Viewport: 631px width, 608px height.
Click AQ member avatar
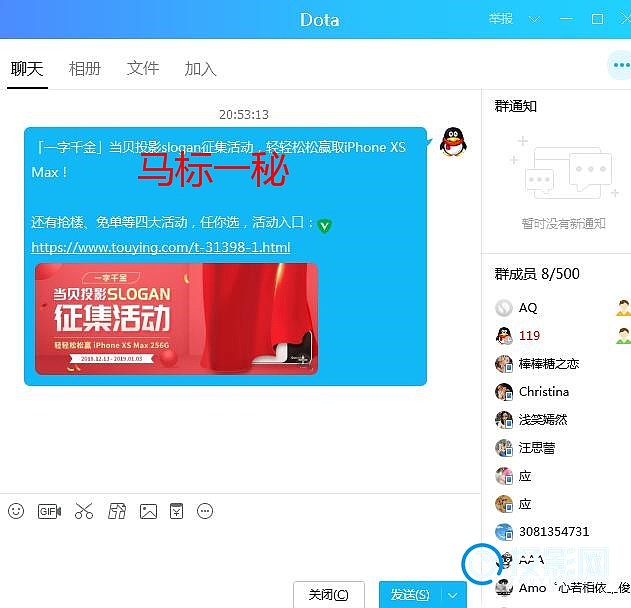pyautogui.click(x=504, y=308)
